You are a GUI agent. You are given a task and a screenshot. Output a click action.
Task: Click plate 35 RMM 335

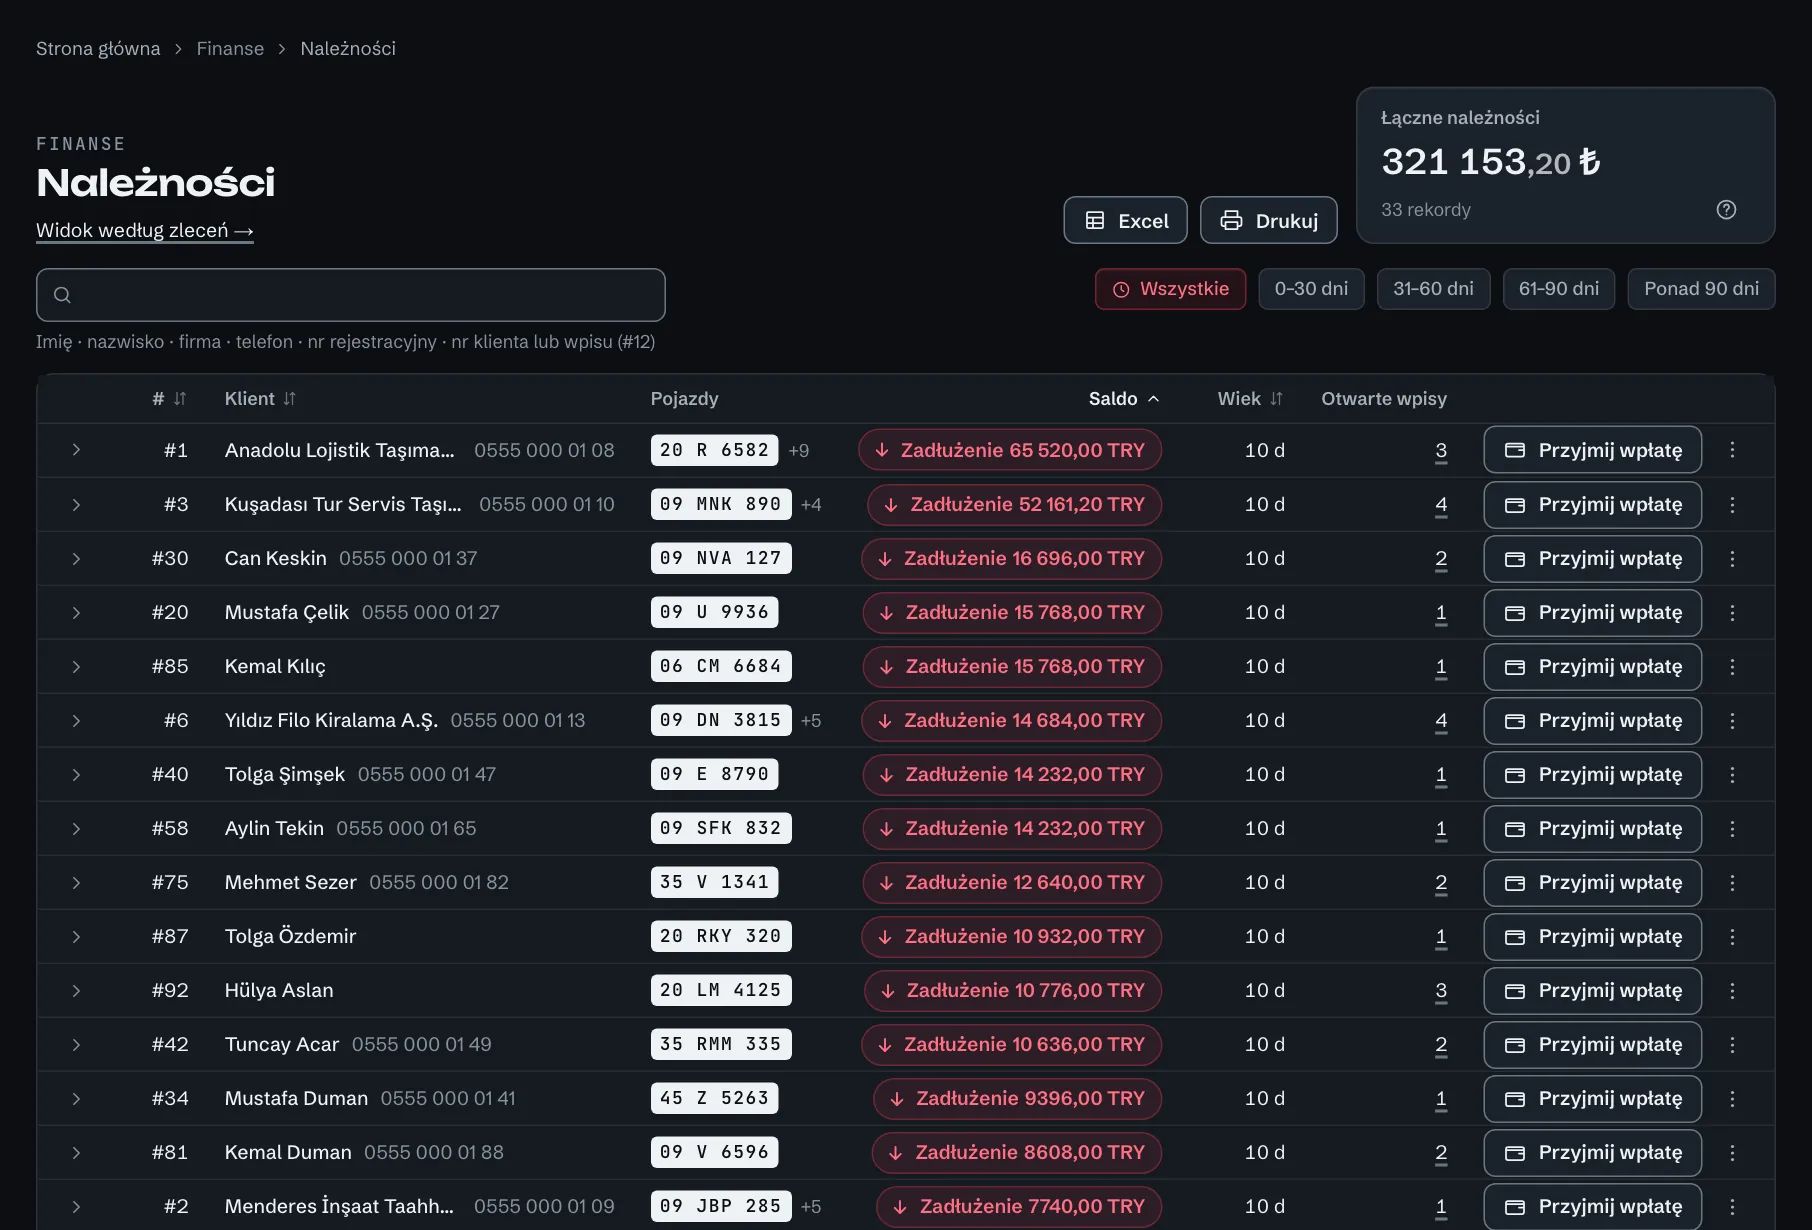[721, 1044]
